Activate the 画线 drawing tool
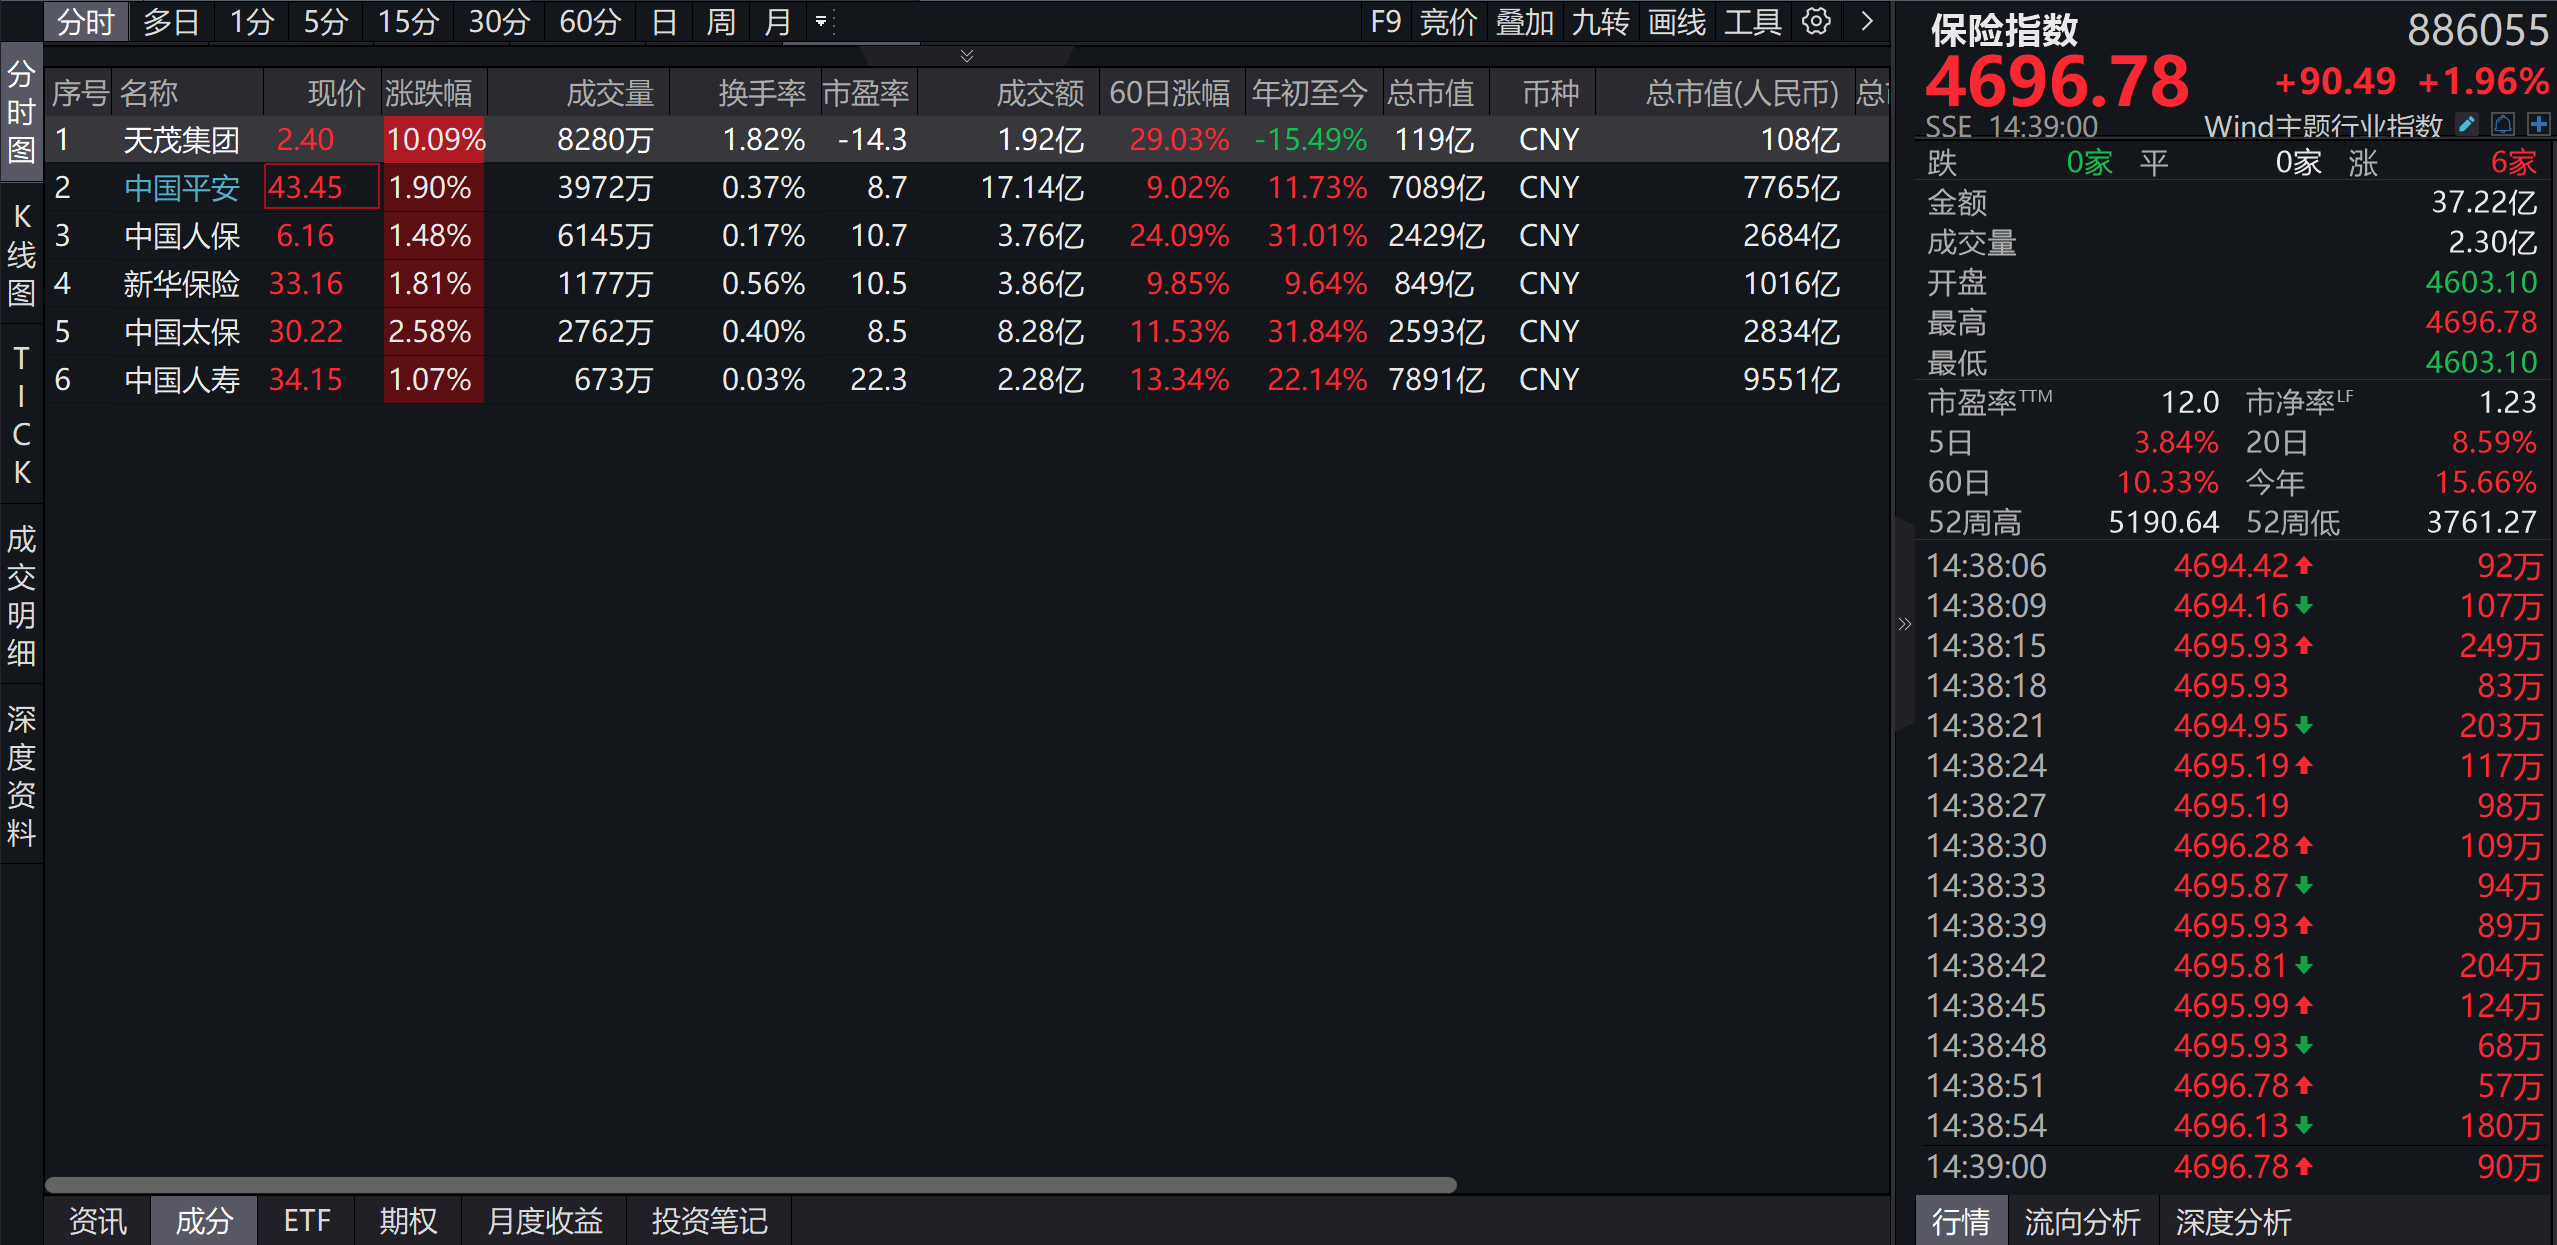The width and height of the screenshot is (2557, 1245). tap(1676, 21)
